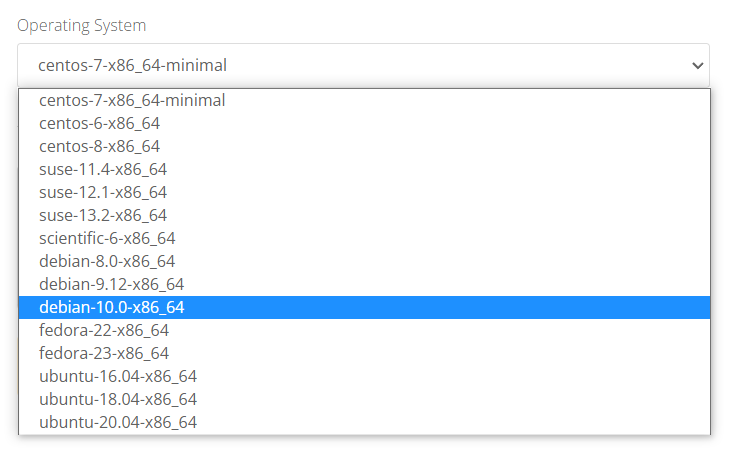This screenshot has height=452, width=735.
Task: Select the suse-11.4-x86_64 option
Action: coord(103,169)
